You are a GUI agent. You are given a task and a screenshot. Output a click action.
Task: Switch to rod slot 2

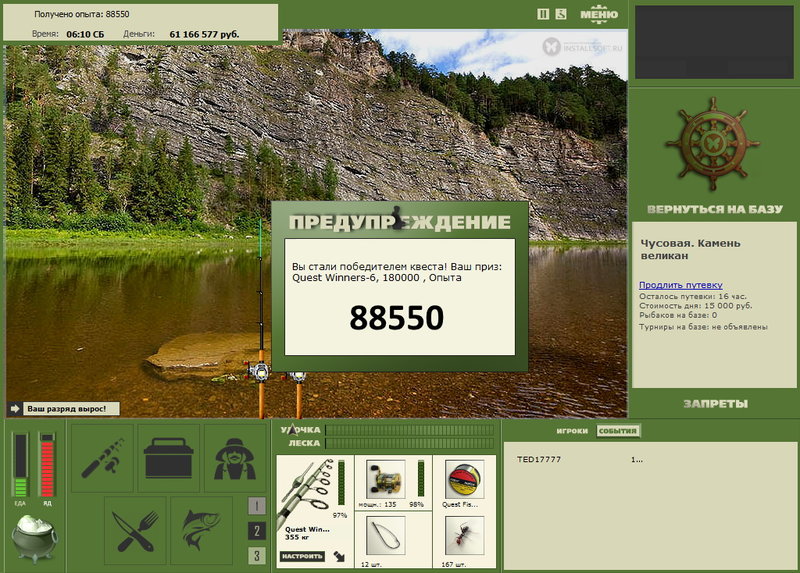257,531
